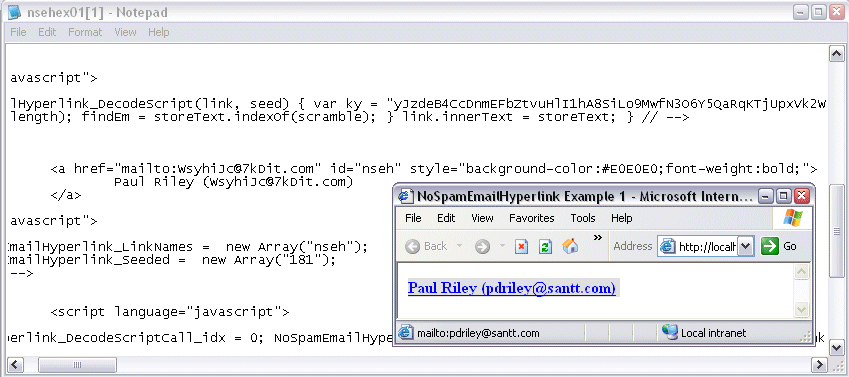Open Internet Explorer Tools menu

(583, 218)
